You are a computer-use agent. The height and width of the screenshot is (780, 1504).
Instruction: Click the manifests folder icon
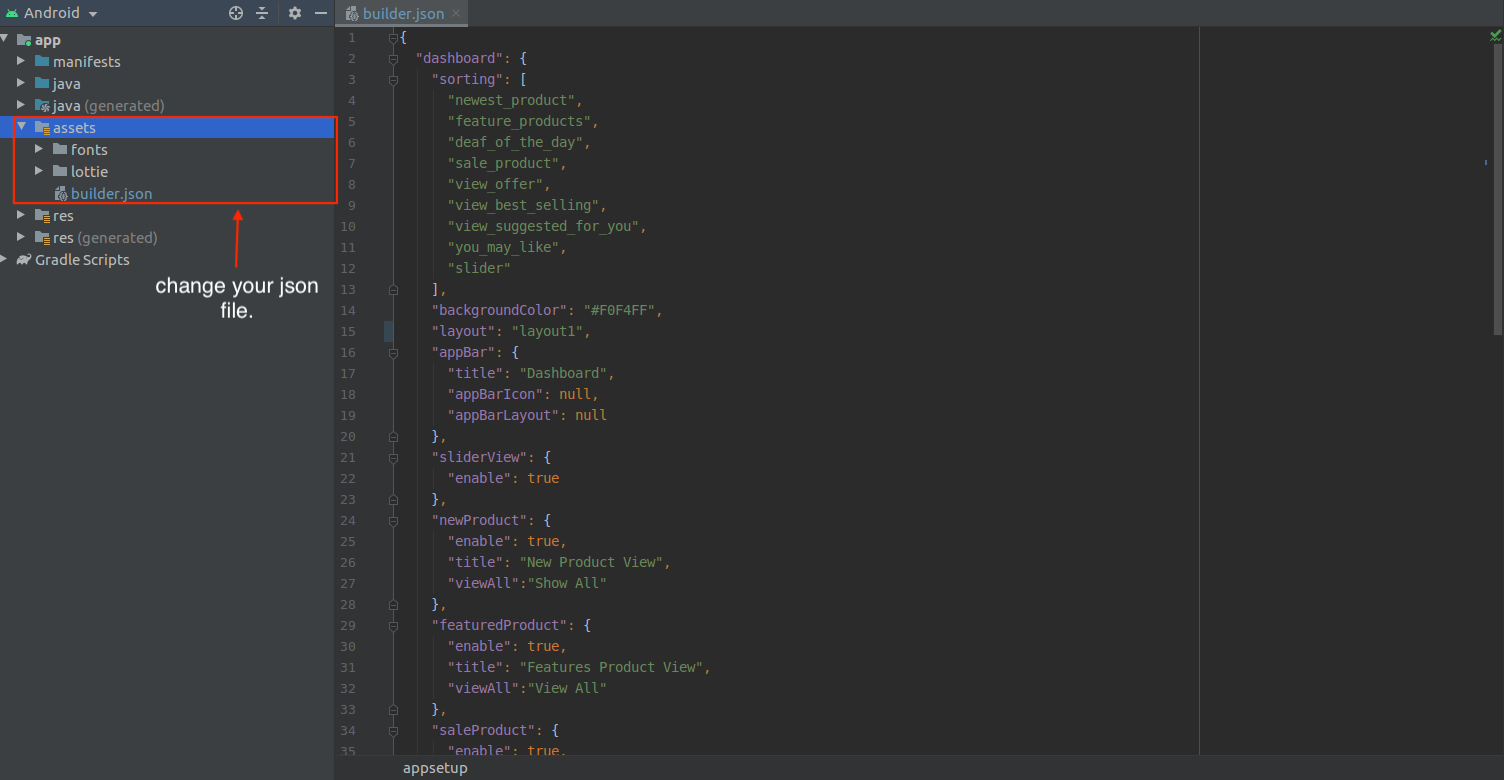[x=42, y=62]
